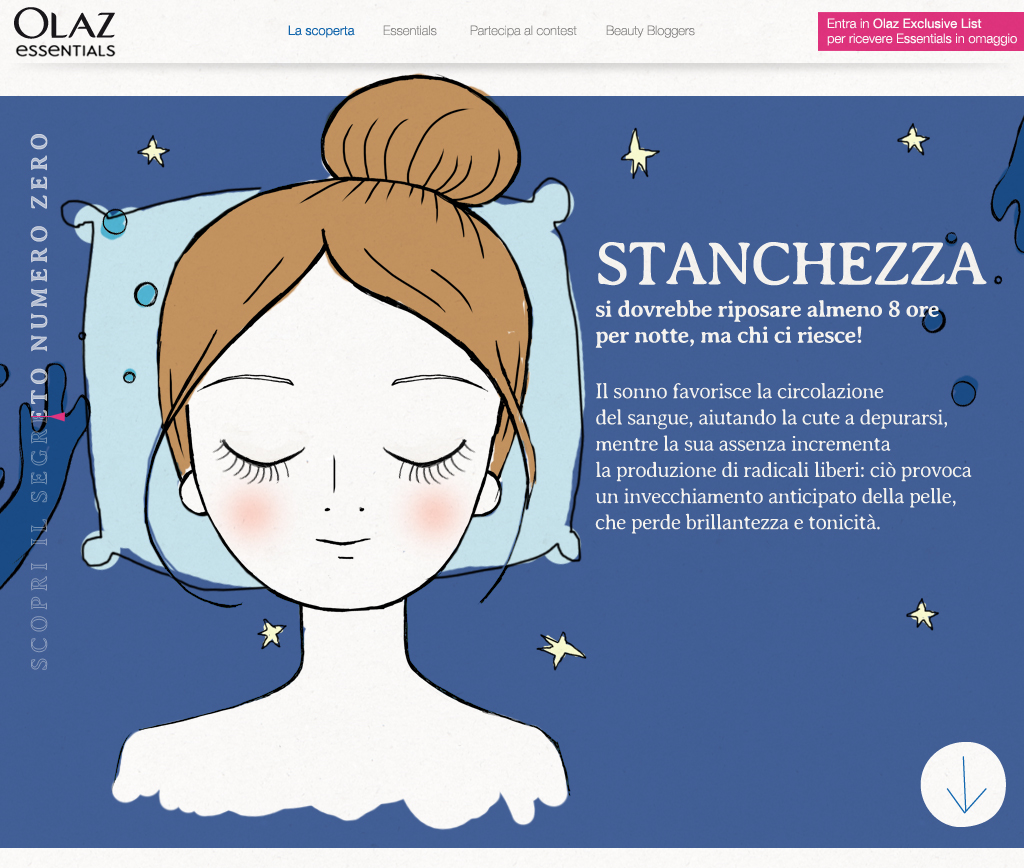1024x868 pixels.
Task: Click the round down-arrow button
Action: click(x=963, y=784)
